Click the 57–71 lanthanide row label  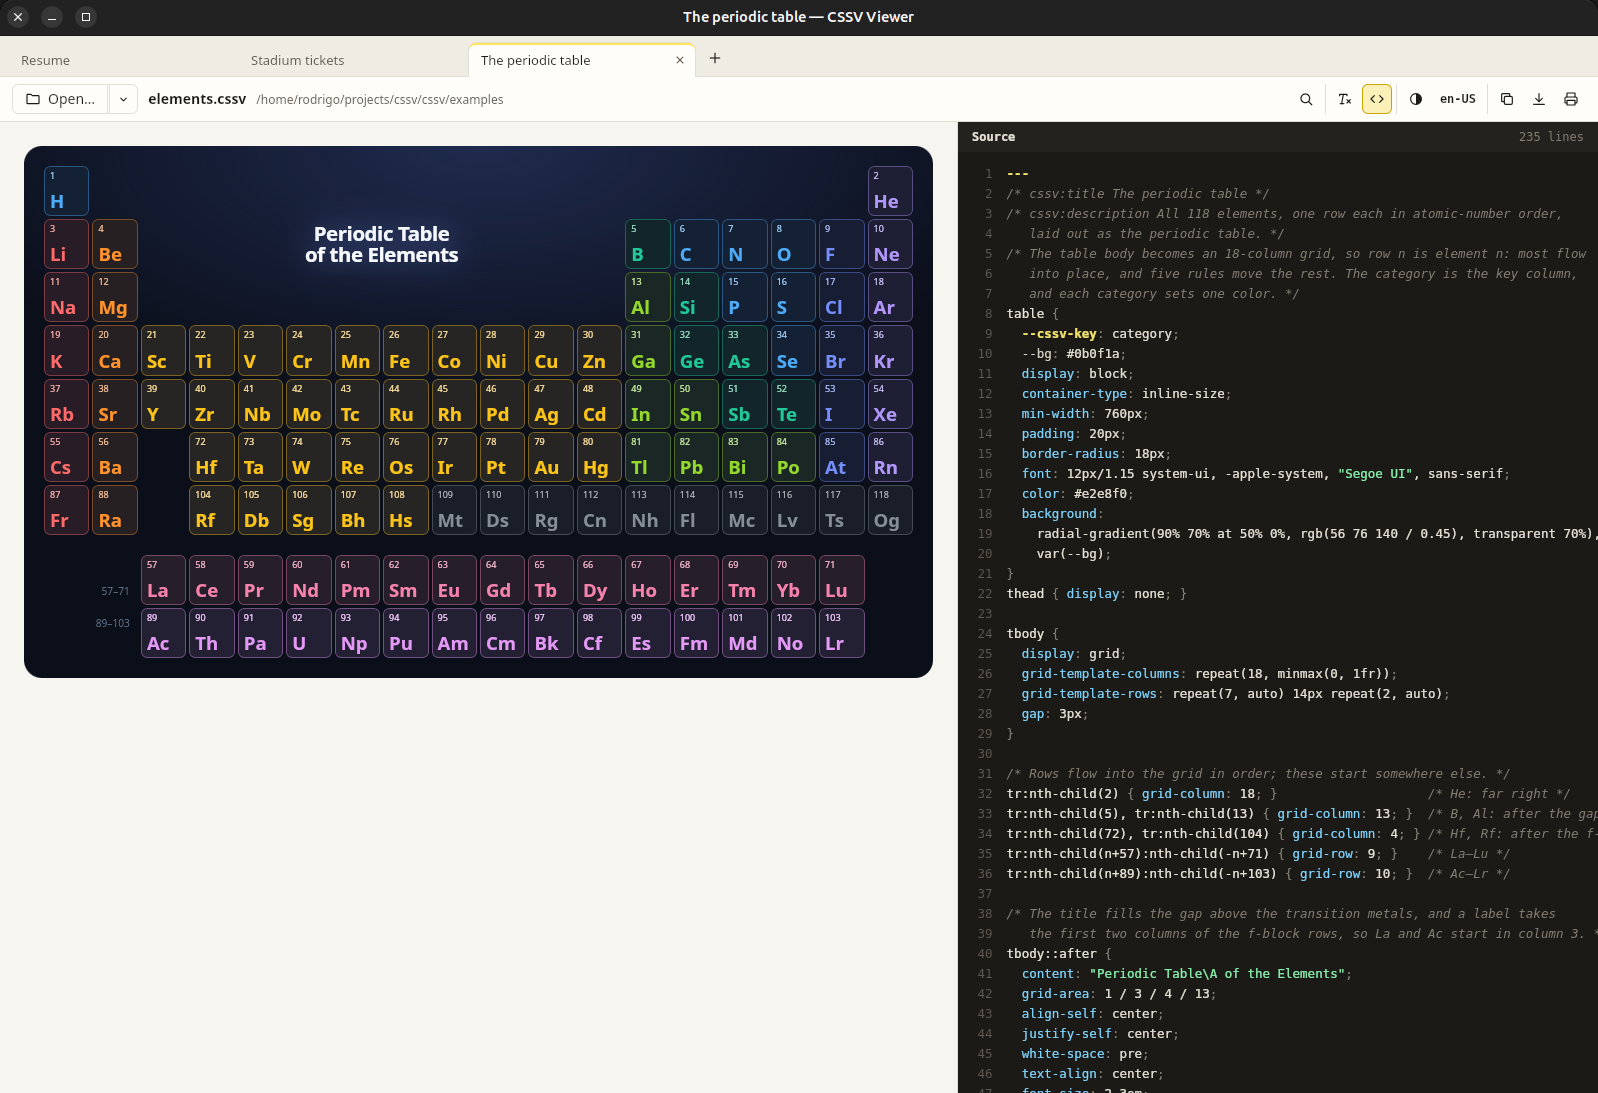[115, 591]
